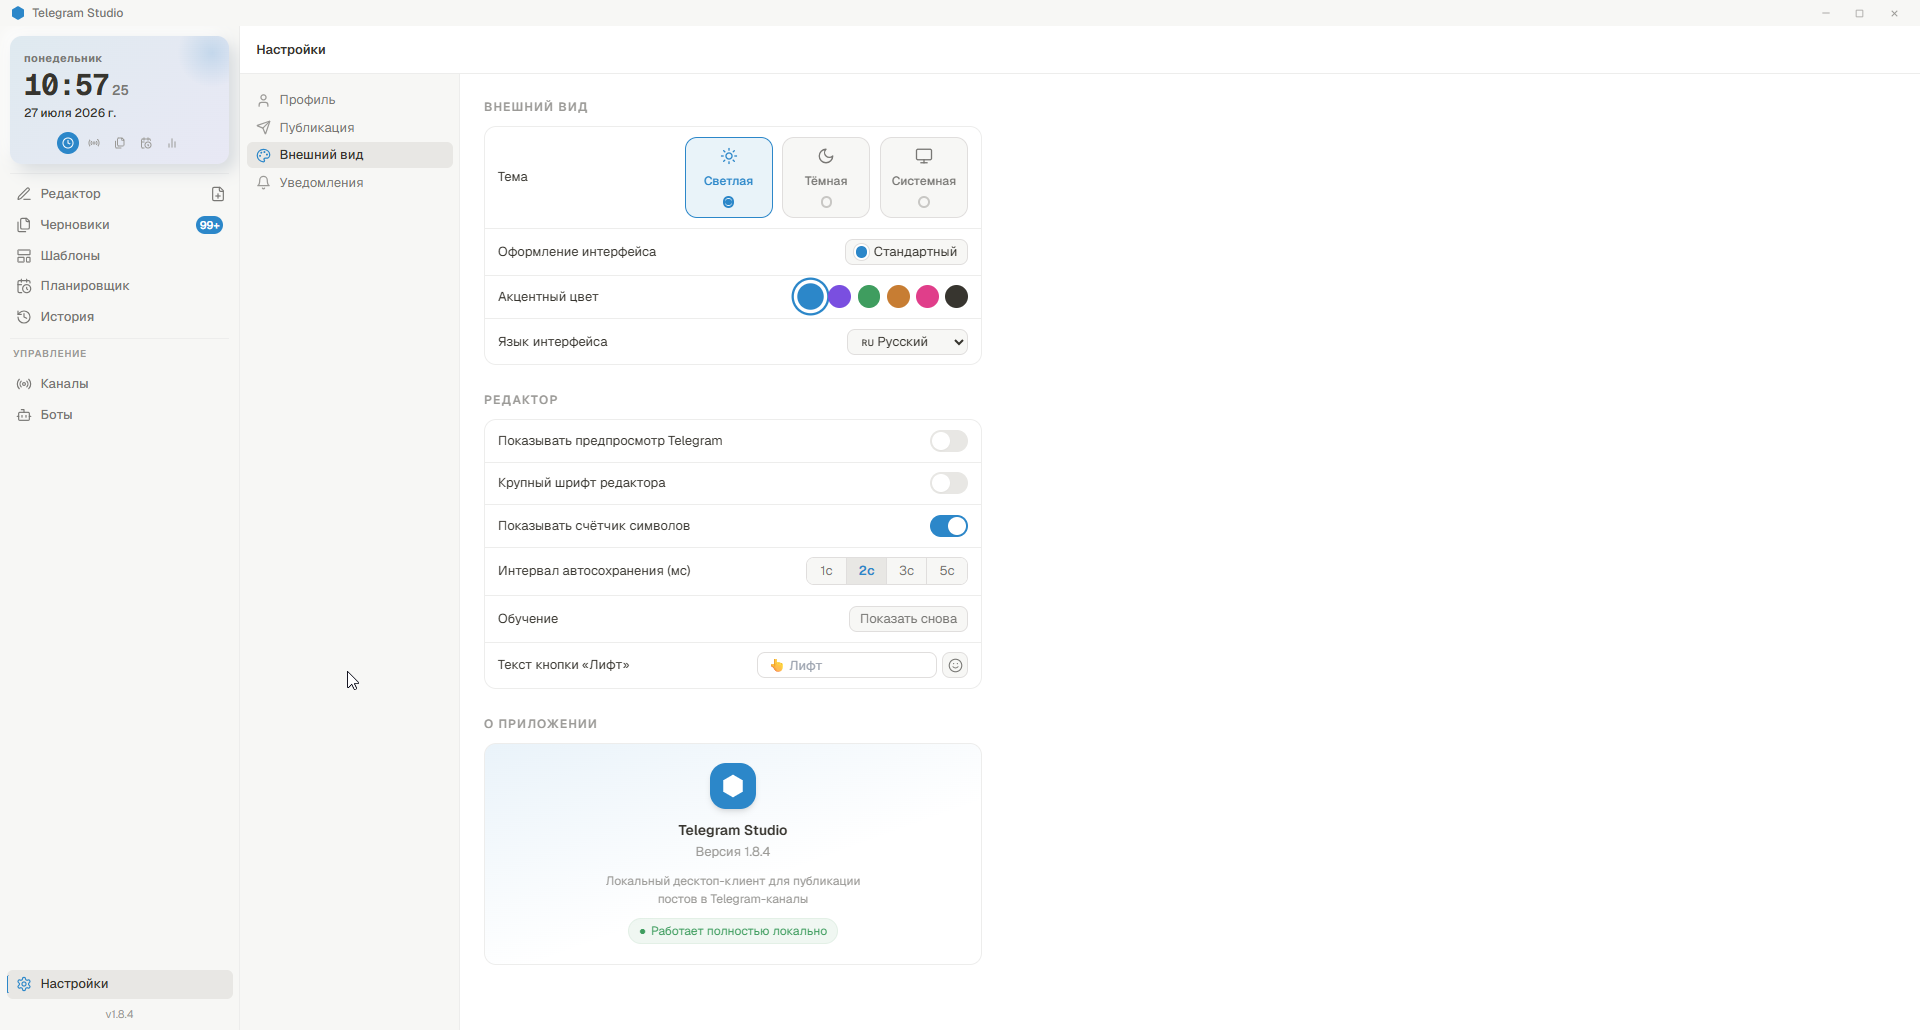Image resolution: width=1920 pixels, height=1030 pixels.
Task: Pick the orange accent color
Action: tap(898, 297)
